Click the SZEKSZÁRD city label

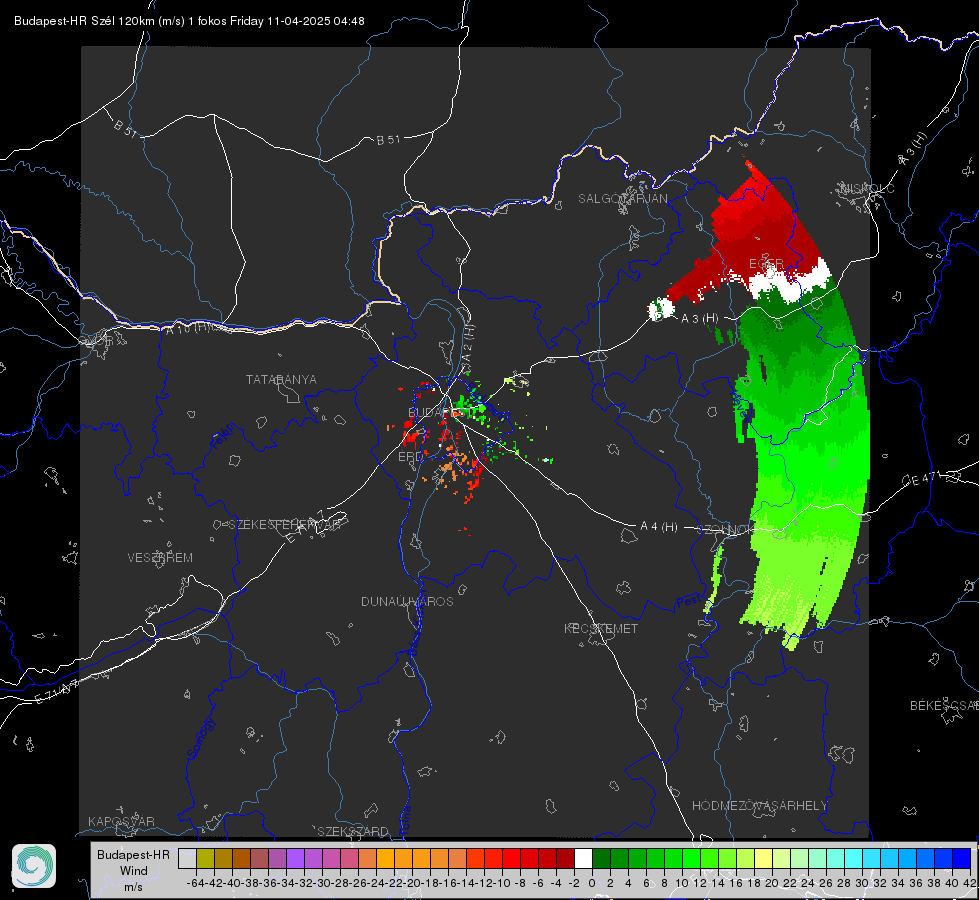pos(353,831)
